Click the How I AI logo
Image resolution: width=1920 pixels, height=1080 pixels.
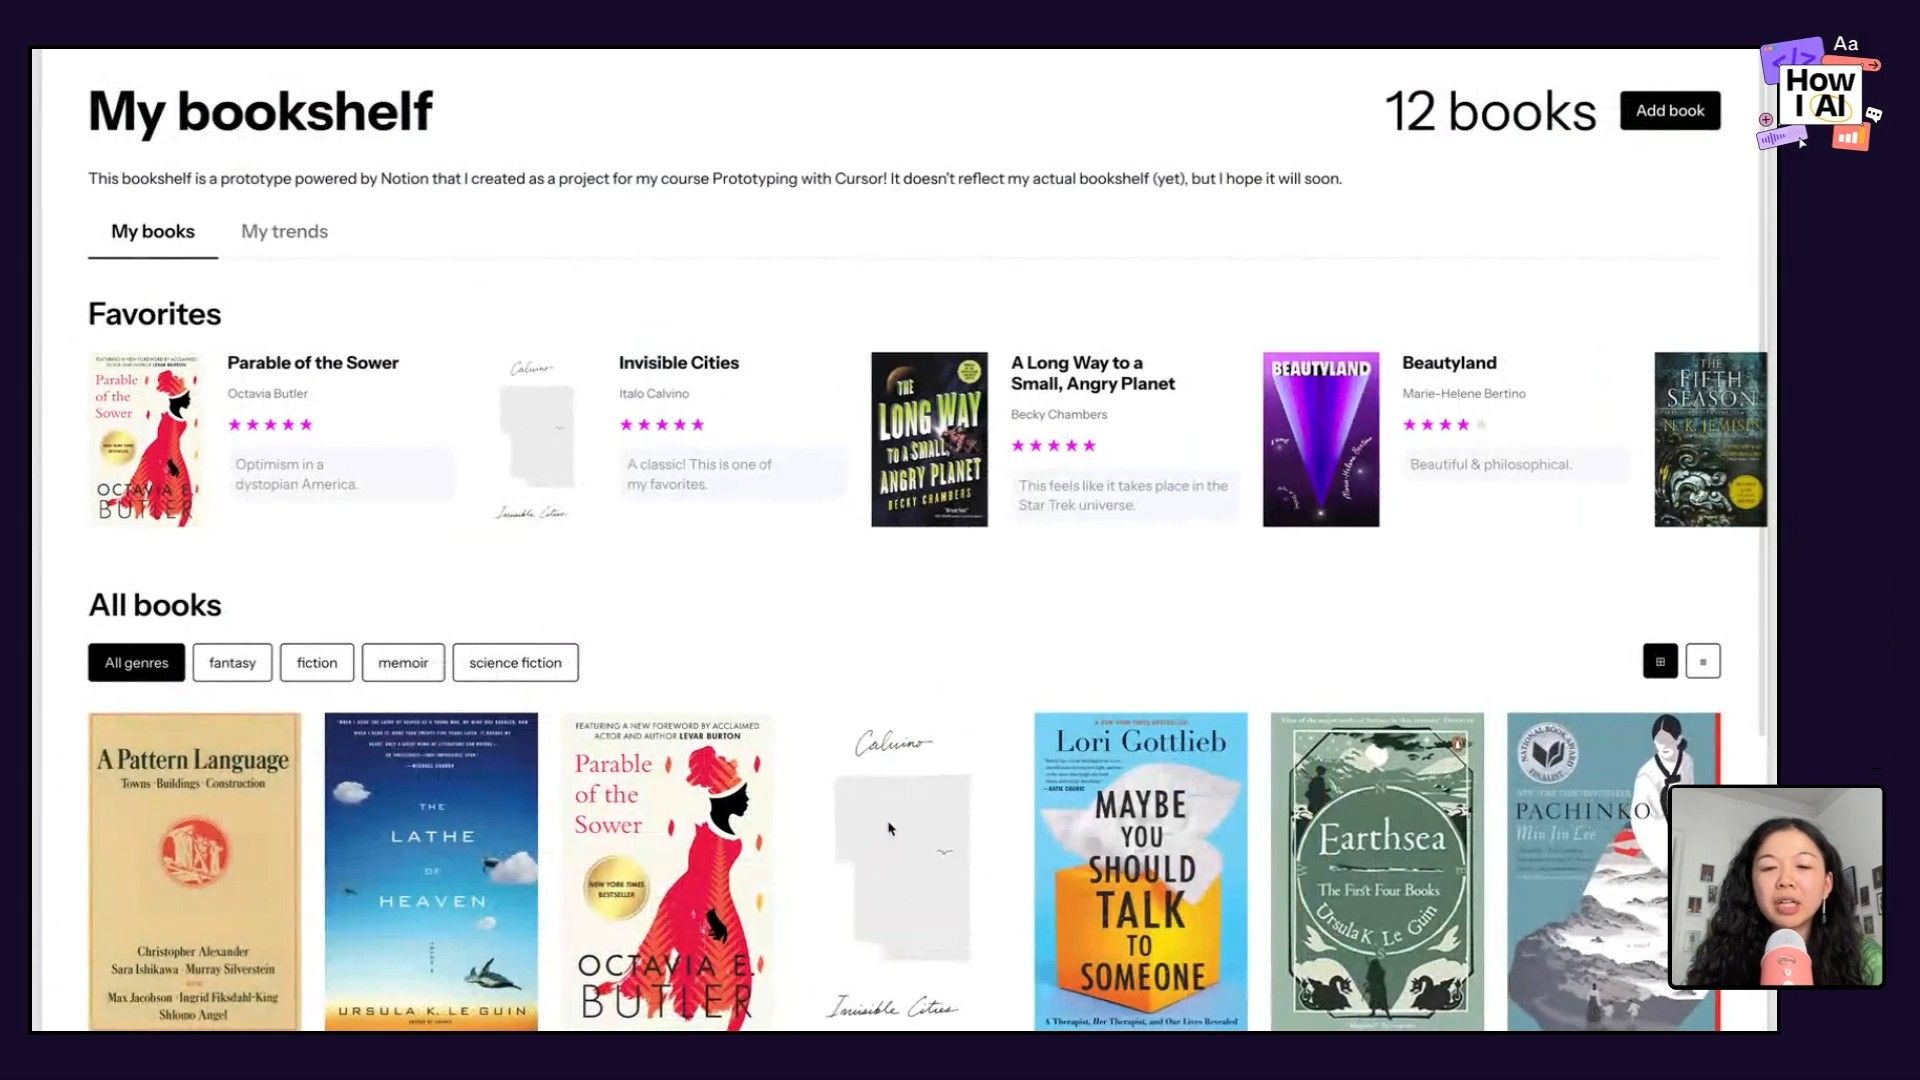1820,95
